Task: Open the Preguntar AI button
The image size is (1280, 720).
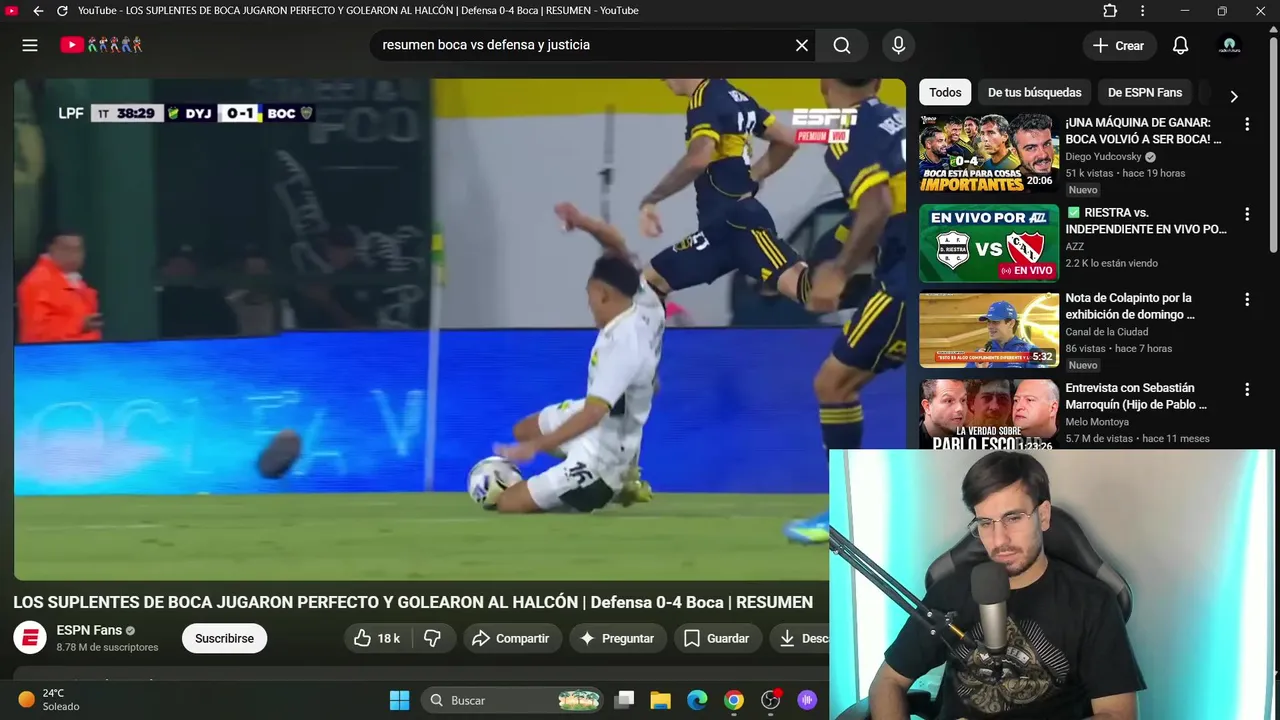Action: click(x=617, y=638)
